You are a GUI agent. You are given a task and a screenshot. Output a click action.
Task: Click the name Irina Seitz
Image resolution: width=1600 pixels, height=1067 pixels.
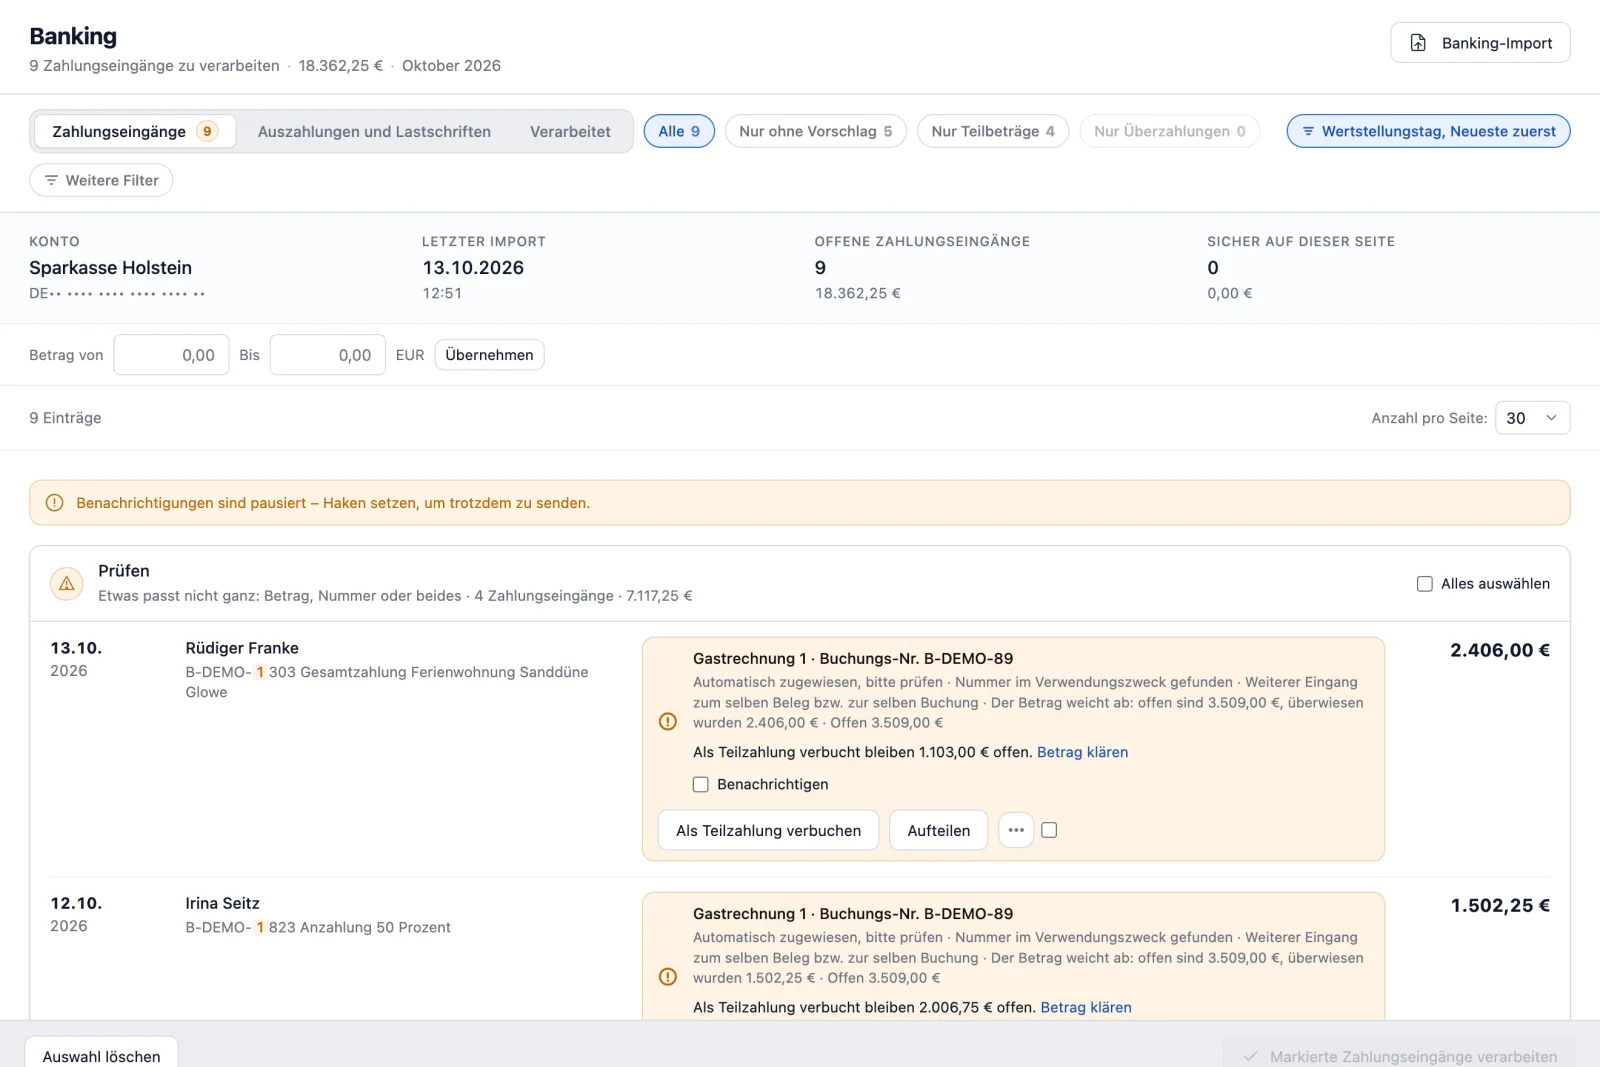tap(222, 903)
